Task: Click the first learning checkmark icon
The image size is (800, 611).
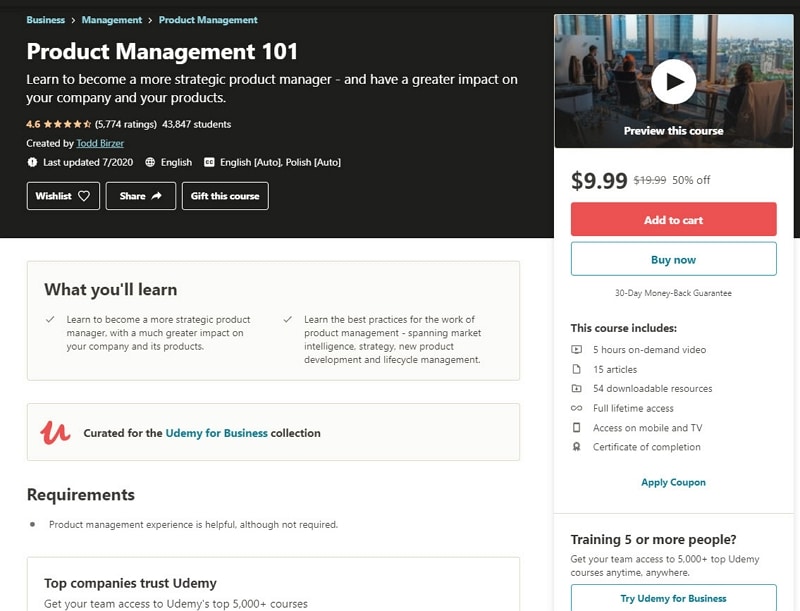Action: coord(50,319)
